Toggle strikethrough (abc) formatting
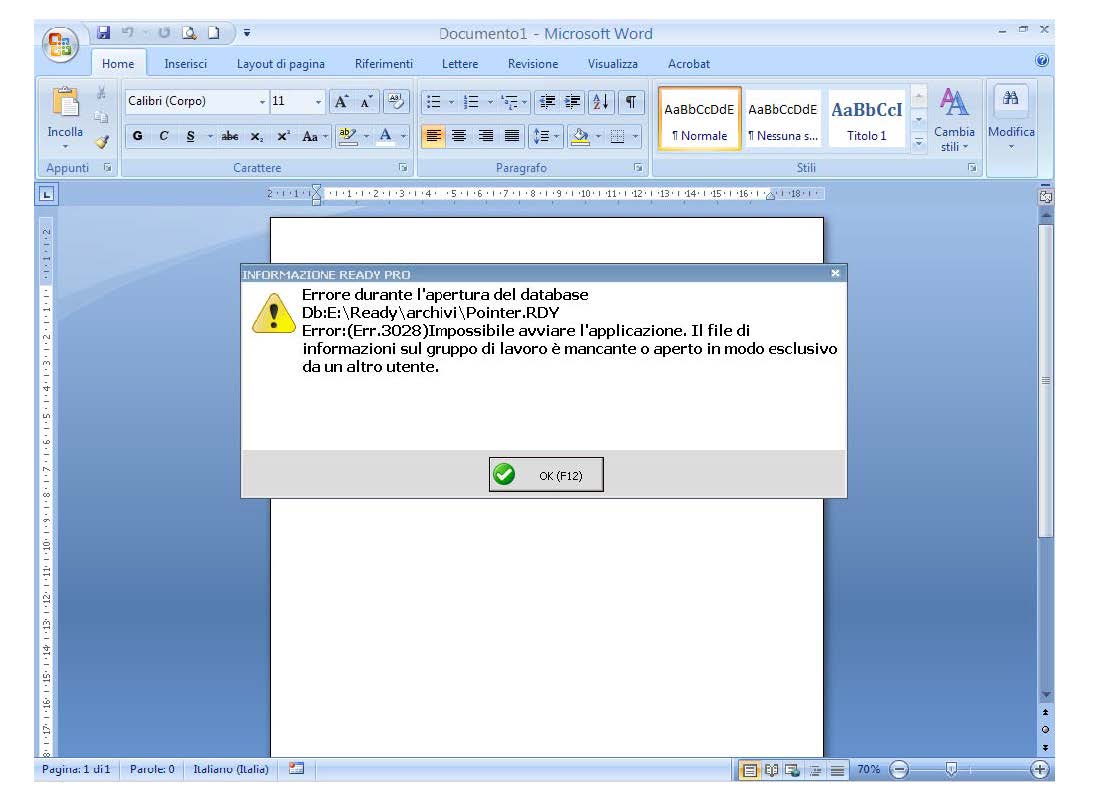This screenshot has height=786, width=1111. [x=230, y=136]
